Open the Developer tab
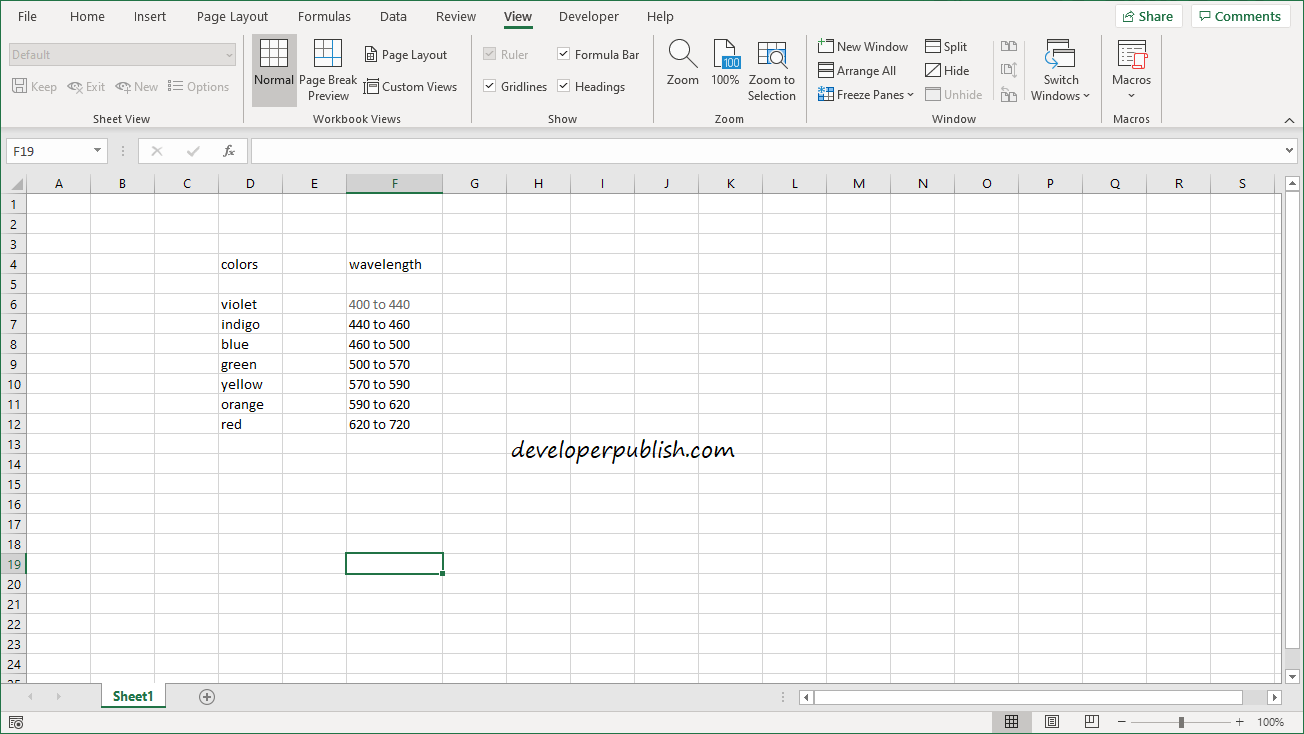This screenshot has height=734, width=1304. (588, 16)
